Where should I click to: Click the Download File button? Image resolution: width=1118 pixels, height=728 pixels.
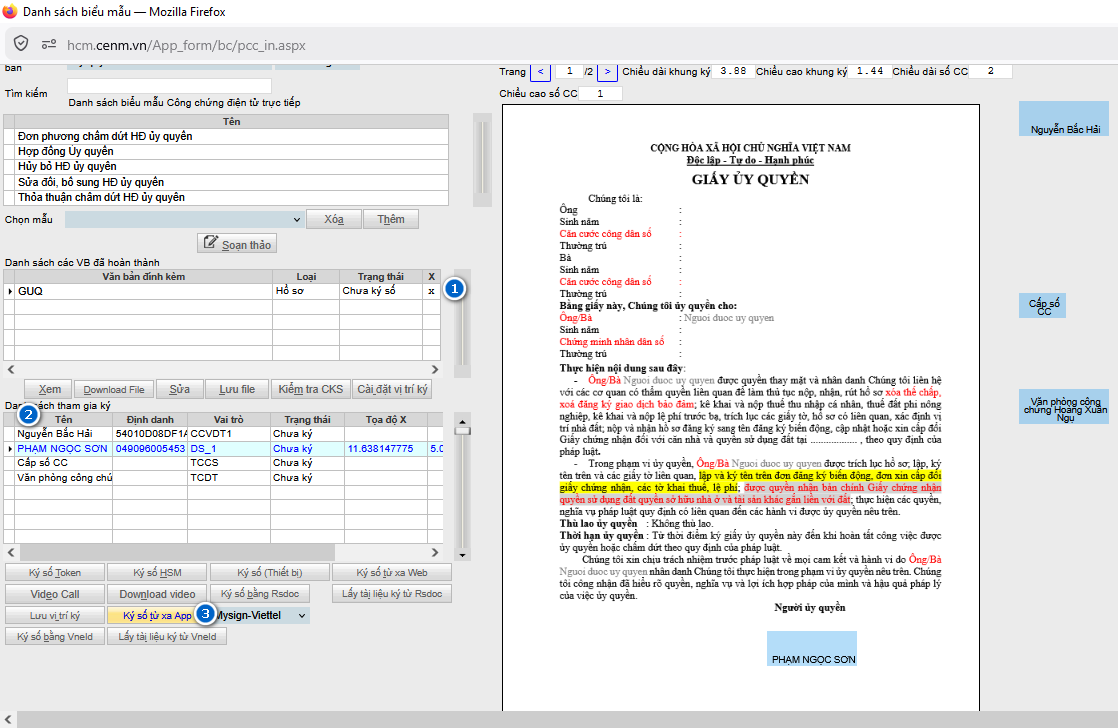pos(113,389)
